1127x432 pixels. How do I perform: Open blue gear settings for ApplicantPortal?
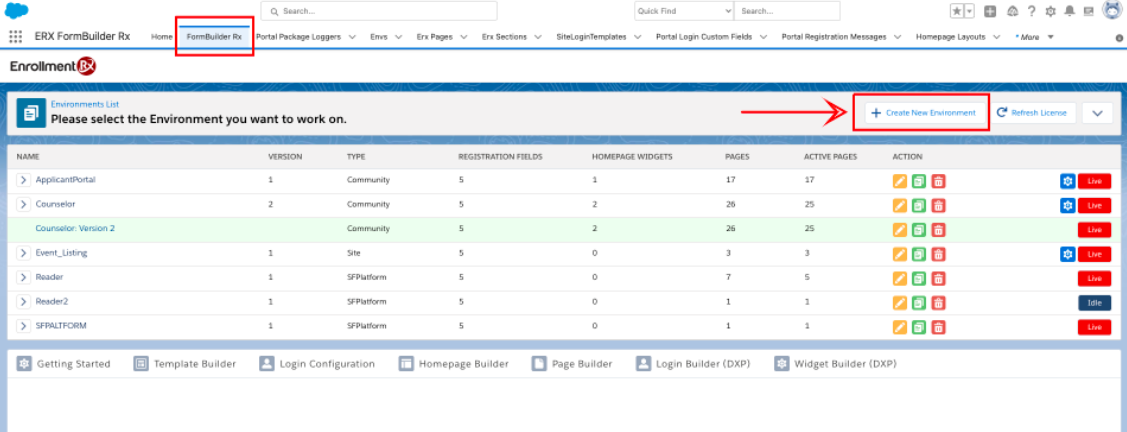(x=1067, y=180)
